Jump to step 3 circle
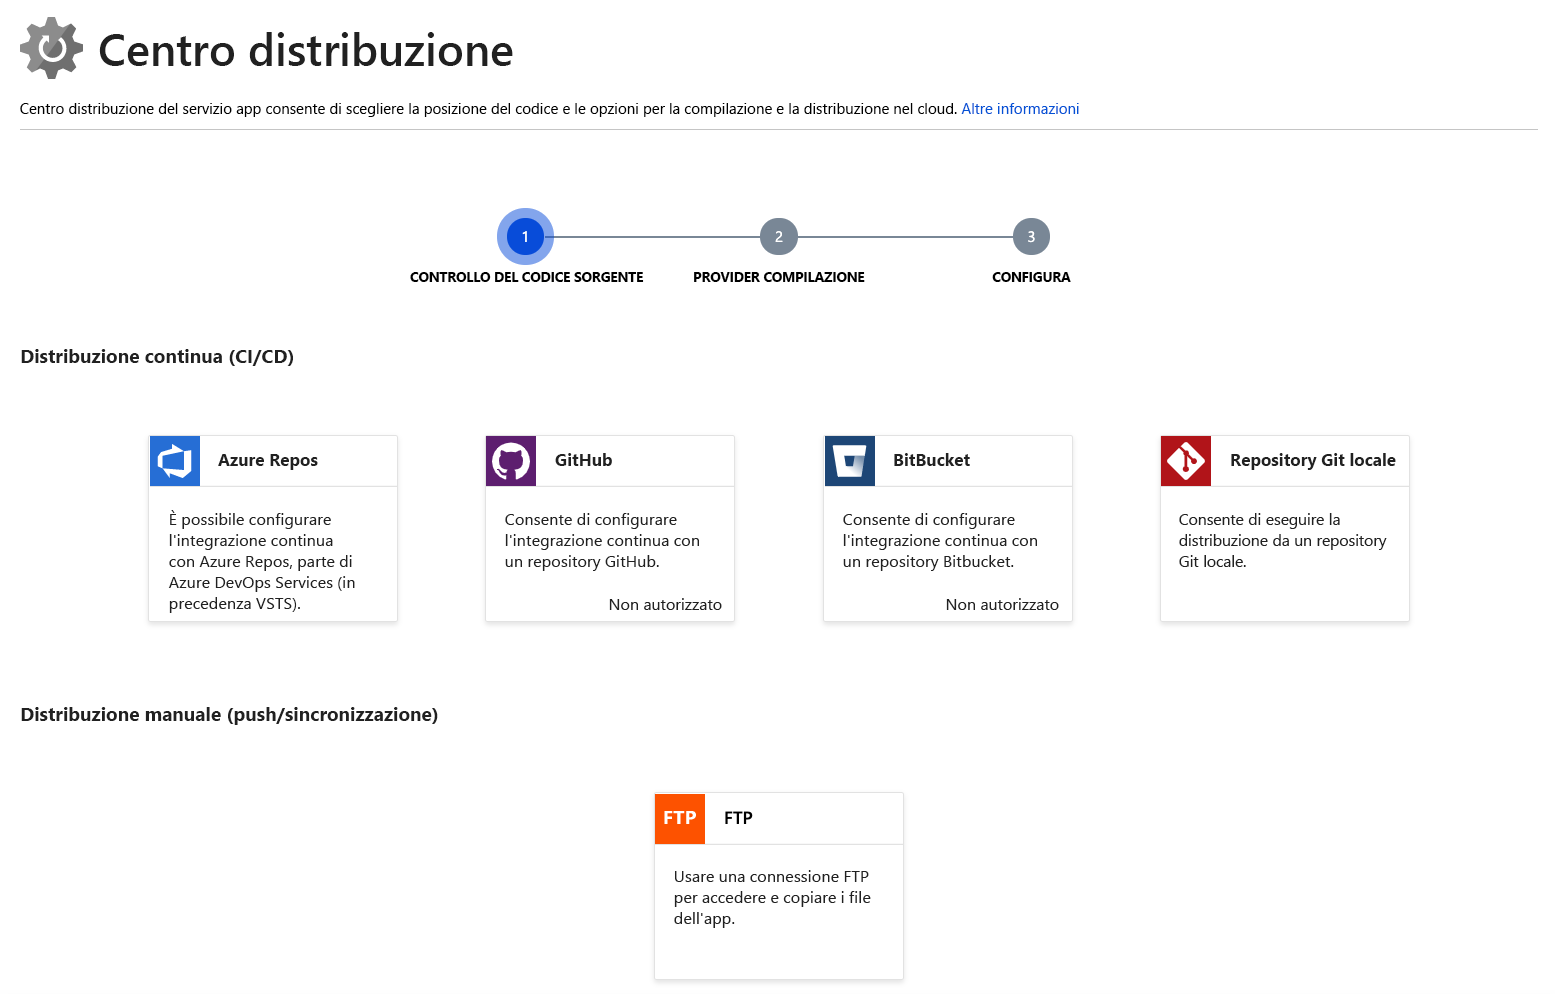The width and height of the screenshot is (1555, 994). click(x=1031, y=237)
